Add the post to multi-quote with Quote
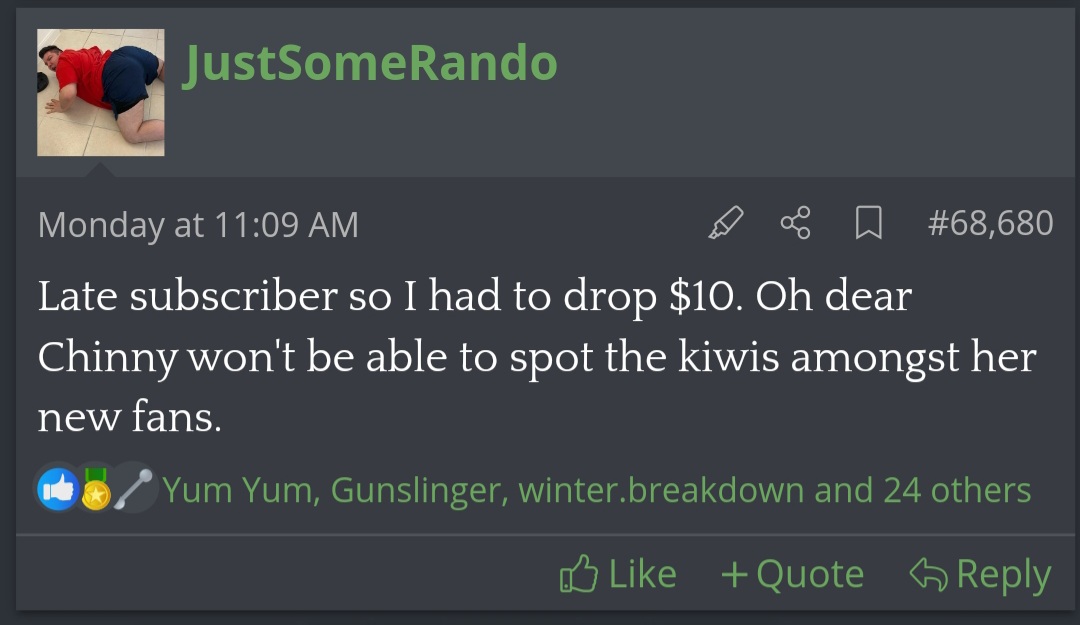 click(x=792, y=574)
